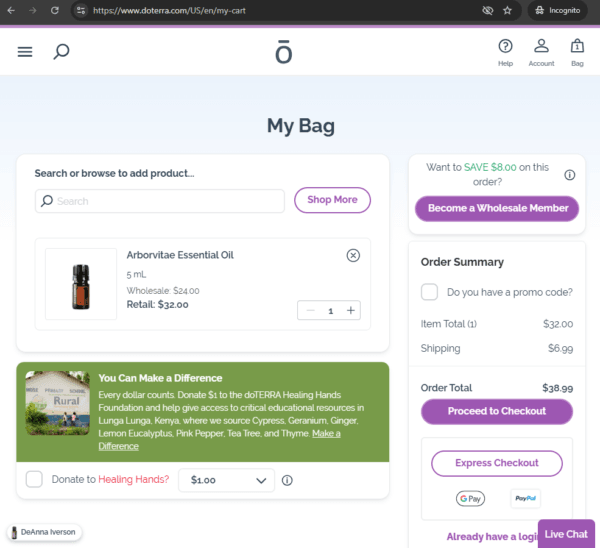The height and width of the screenshot is (548, 600).
Task: Show wholesale savings info icon
Action: [569, 175]
